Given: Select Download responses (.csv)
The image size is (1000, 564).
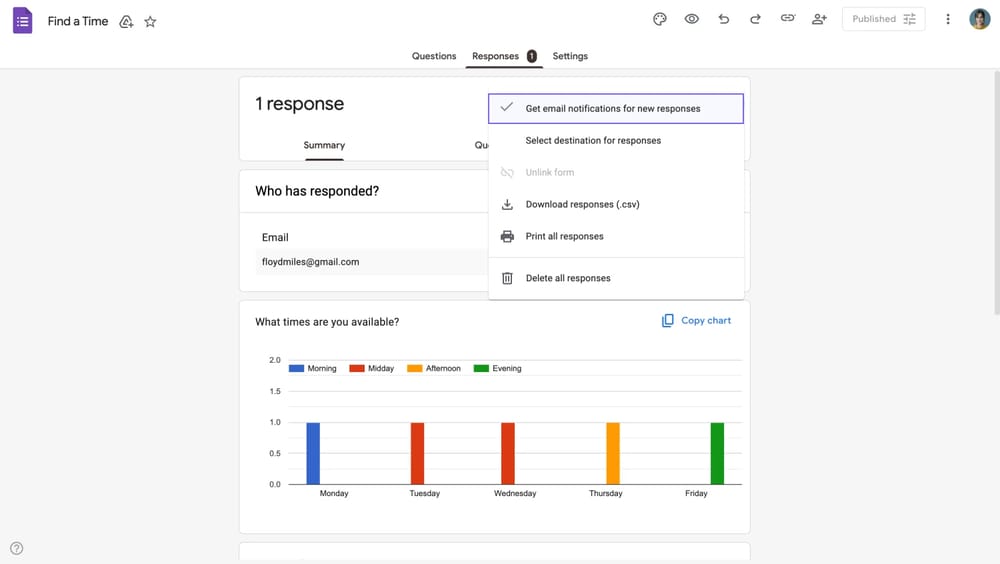Looking at the screenshot, I should (x=582, y=205).
